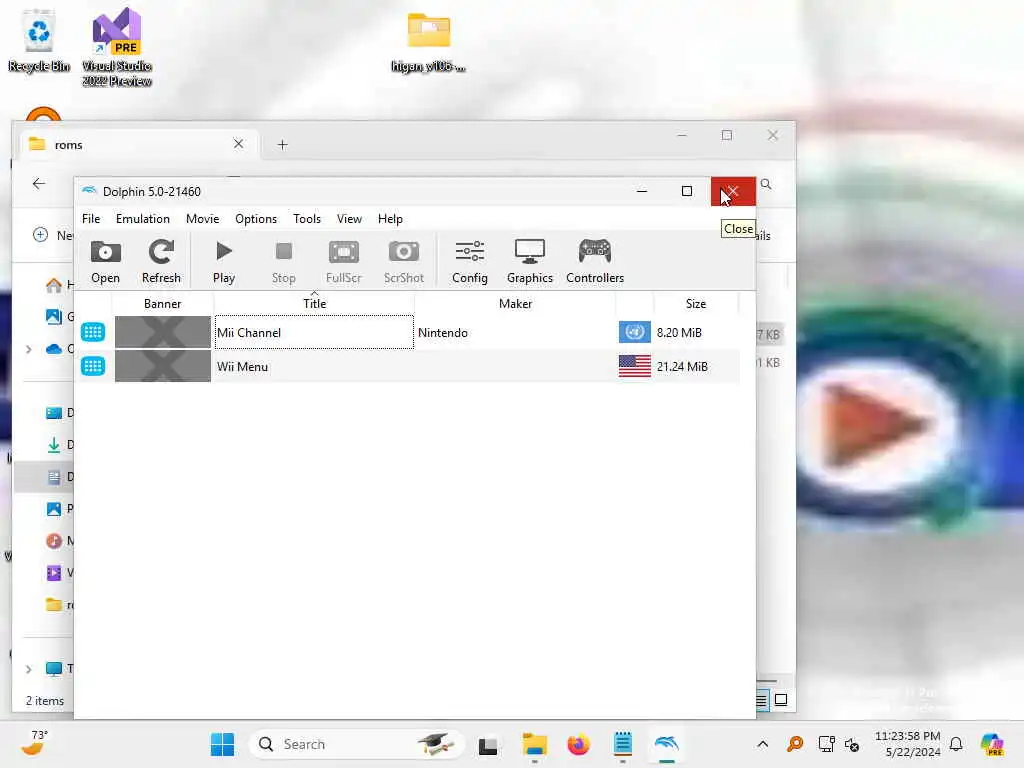Open the Controllers settings
The image size is (1024, 768).
coord(595,261)
